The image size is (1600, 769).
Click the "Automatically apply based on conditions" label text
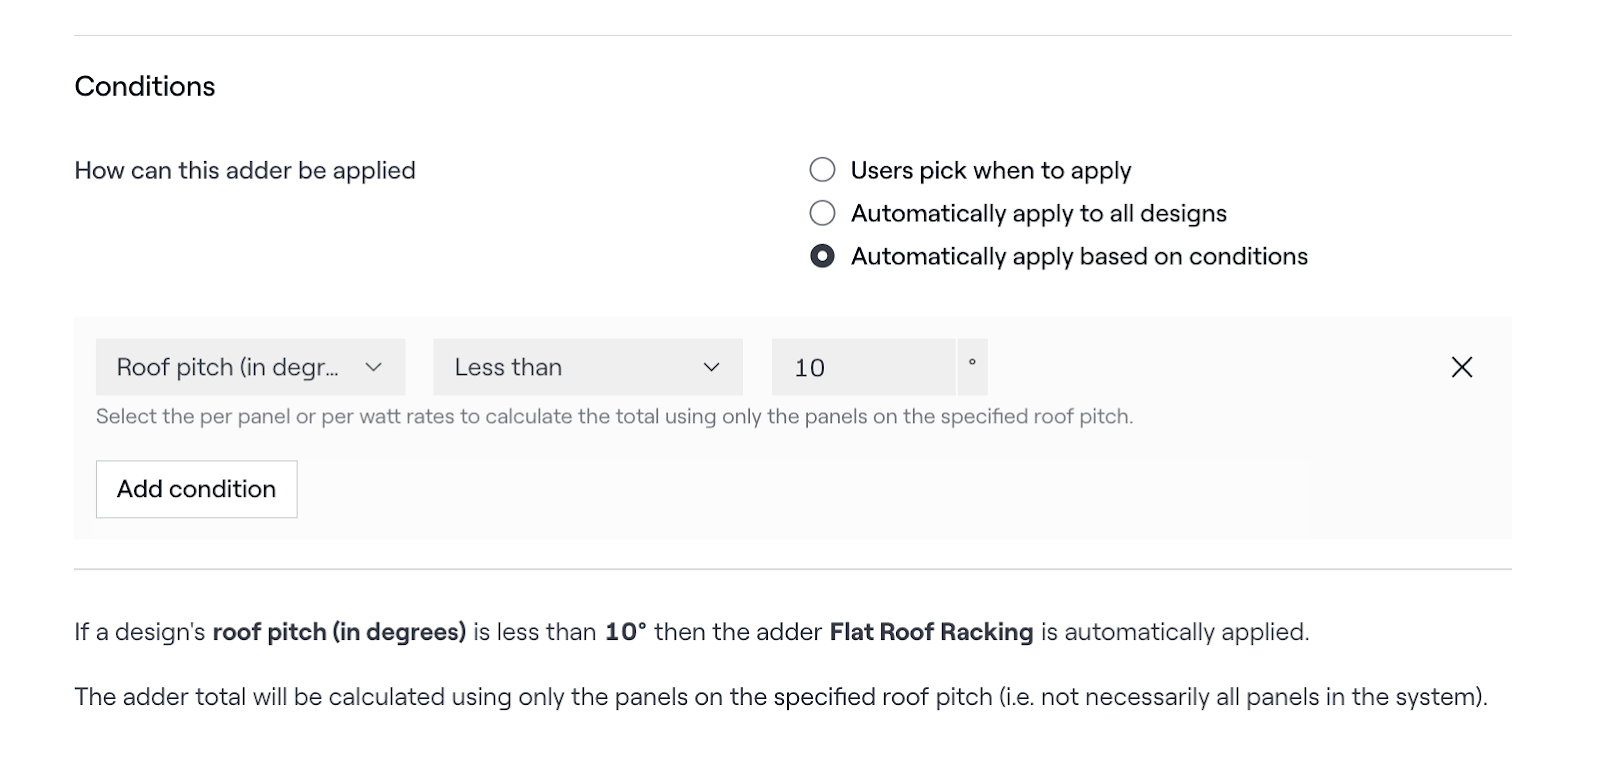pos(1078,257)
